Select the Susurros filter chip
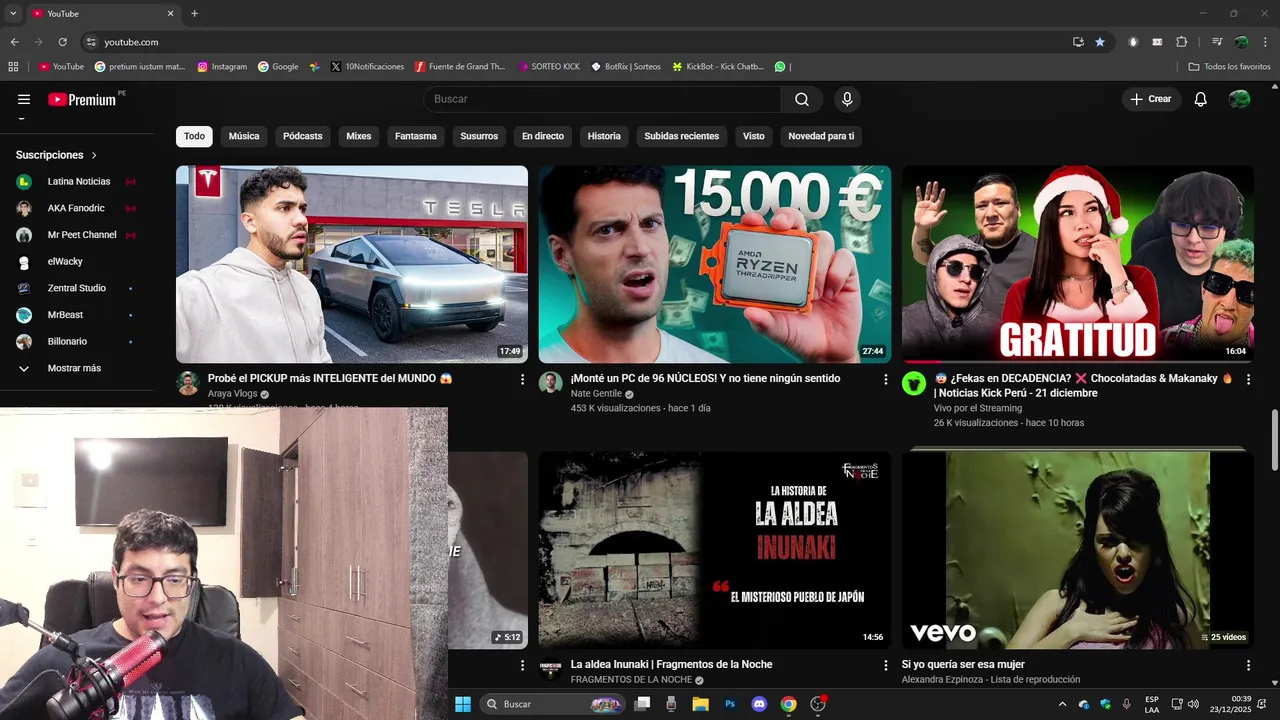This screenshot has width=1280, height=720. pos(479,136)
